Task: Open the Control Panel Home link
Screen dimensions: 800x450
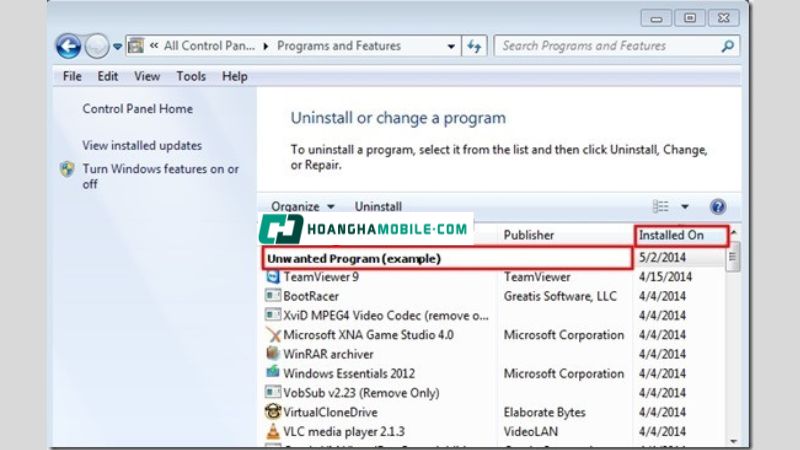Action: click(137, 109)
